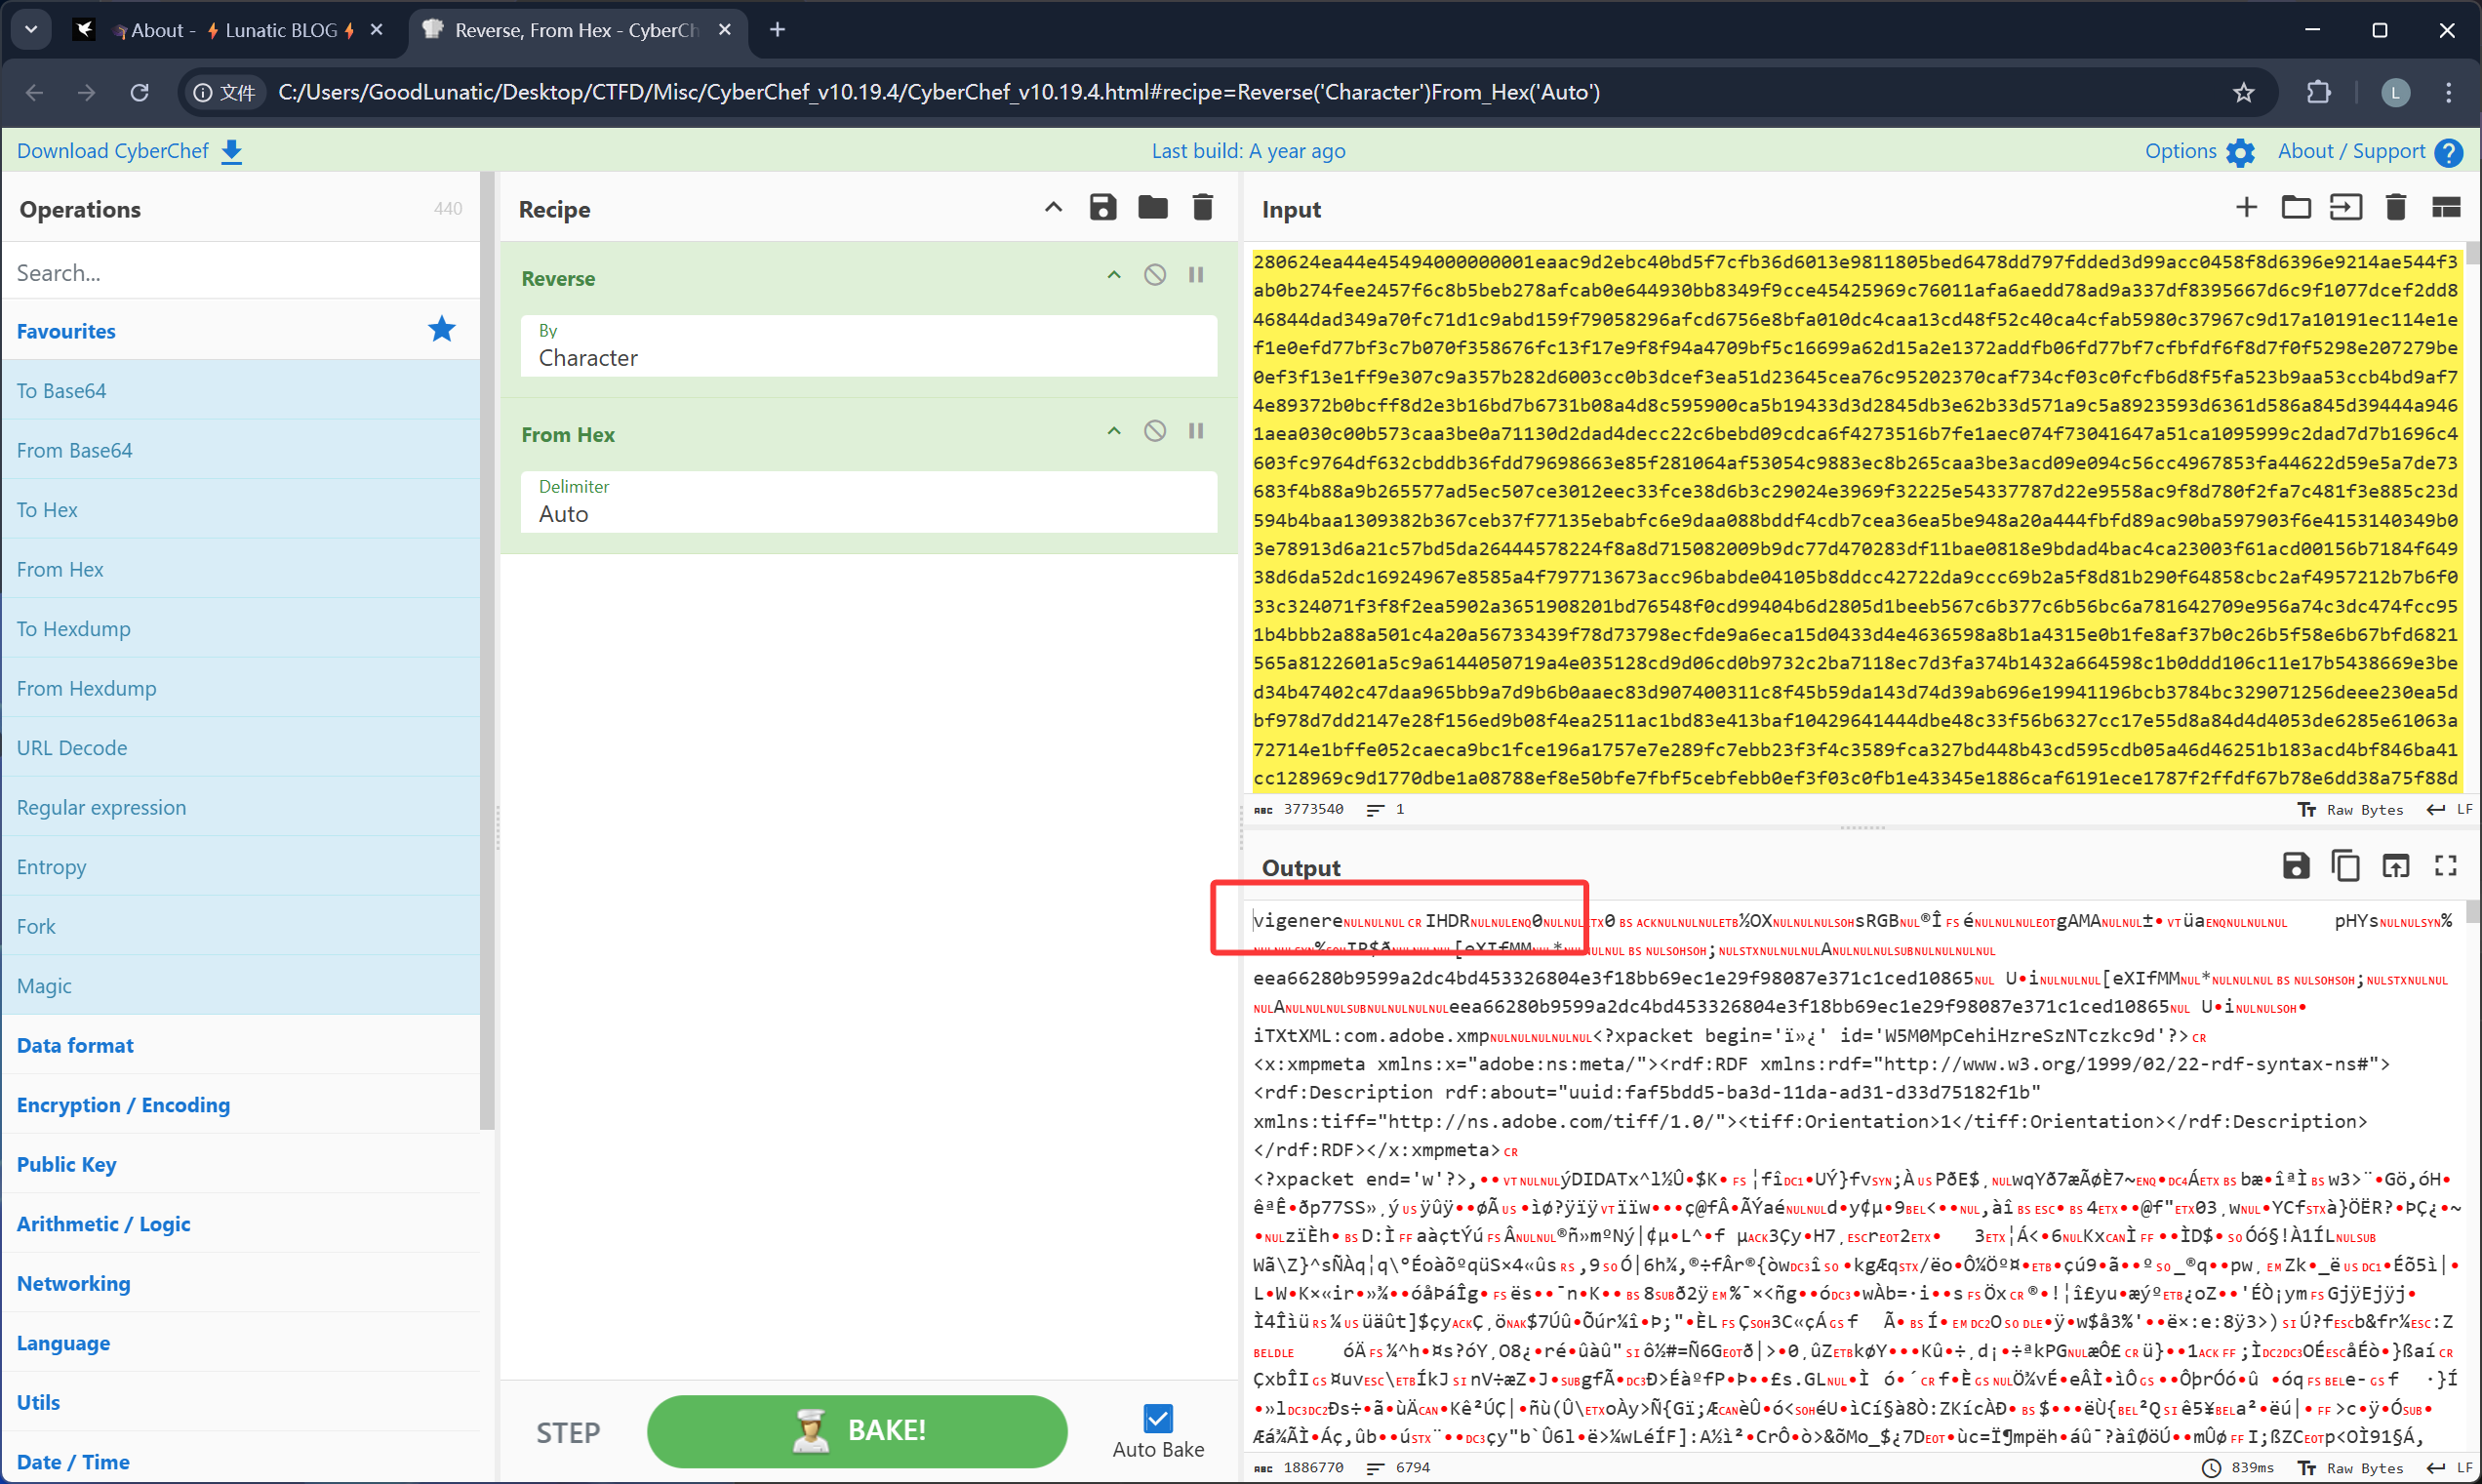2482x1484 pixels.
Task: Disable the Reverse operation
Action: tap(1154, 275)
